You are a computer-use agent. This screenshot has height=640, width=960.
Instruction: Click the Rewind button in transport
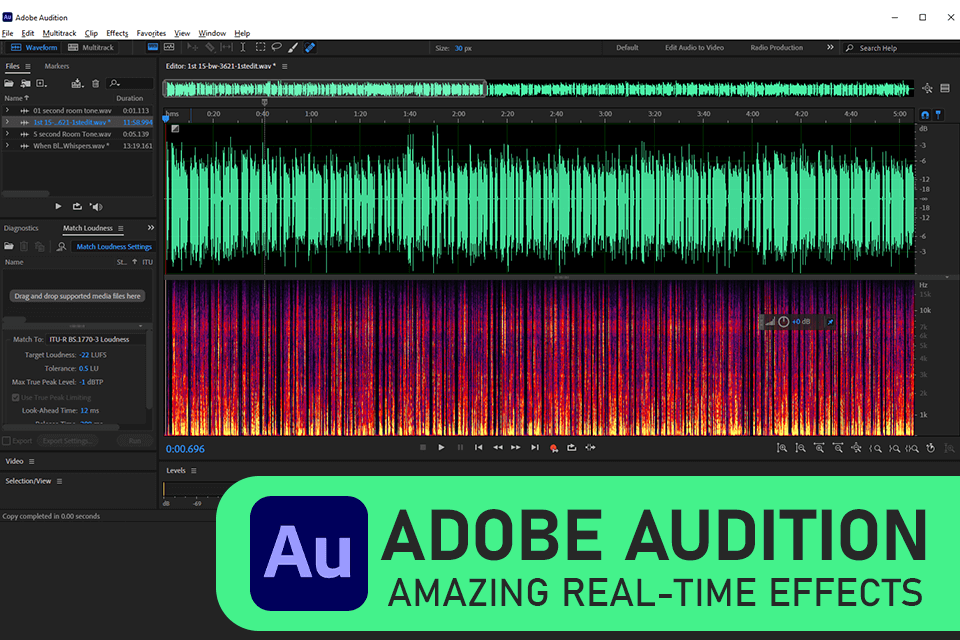point(498,448)
